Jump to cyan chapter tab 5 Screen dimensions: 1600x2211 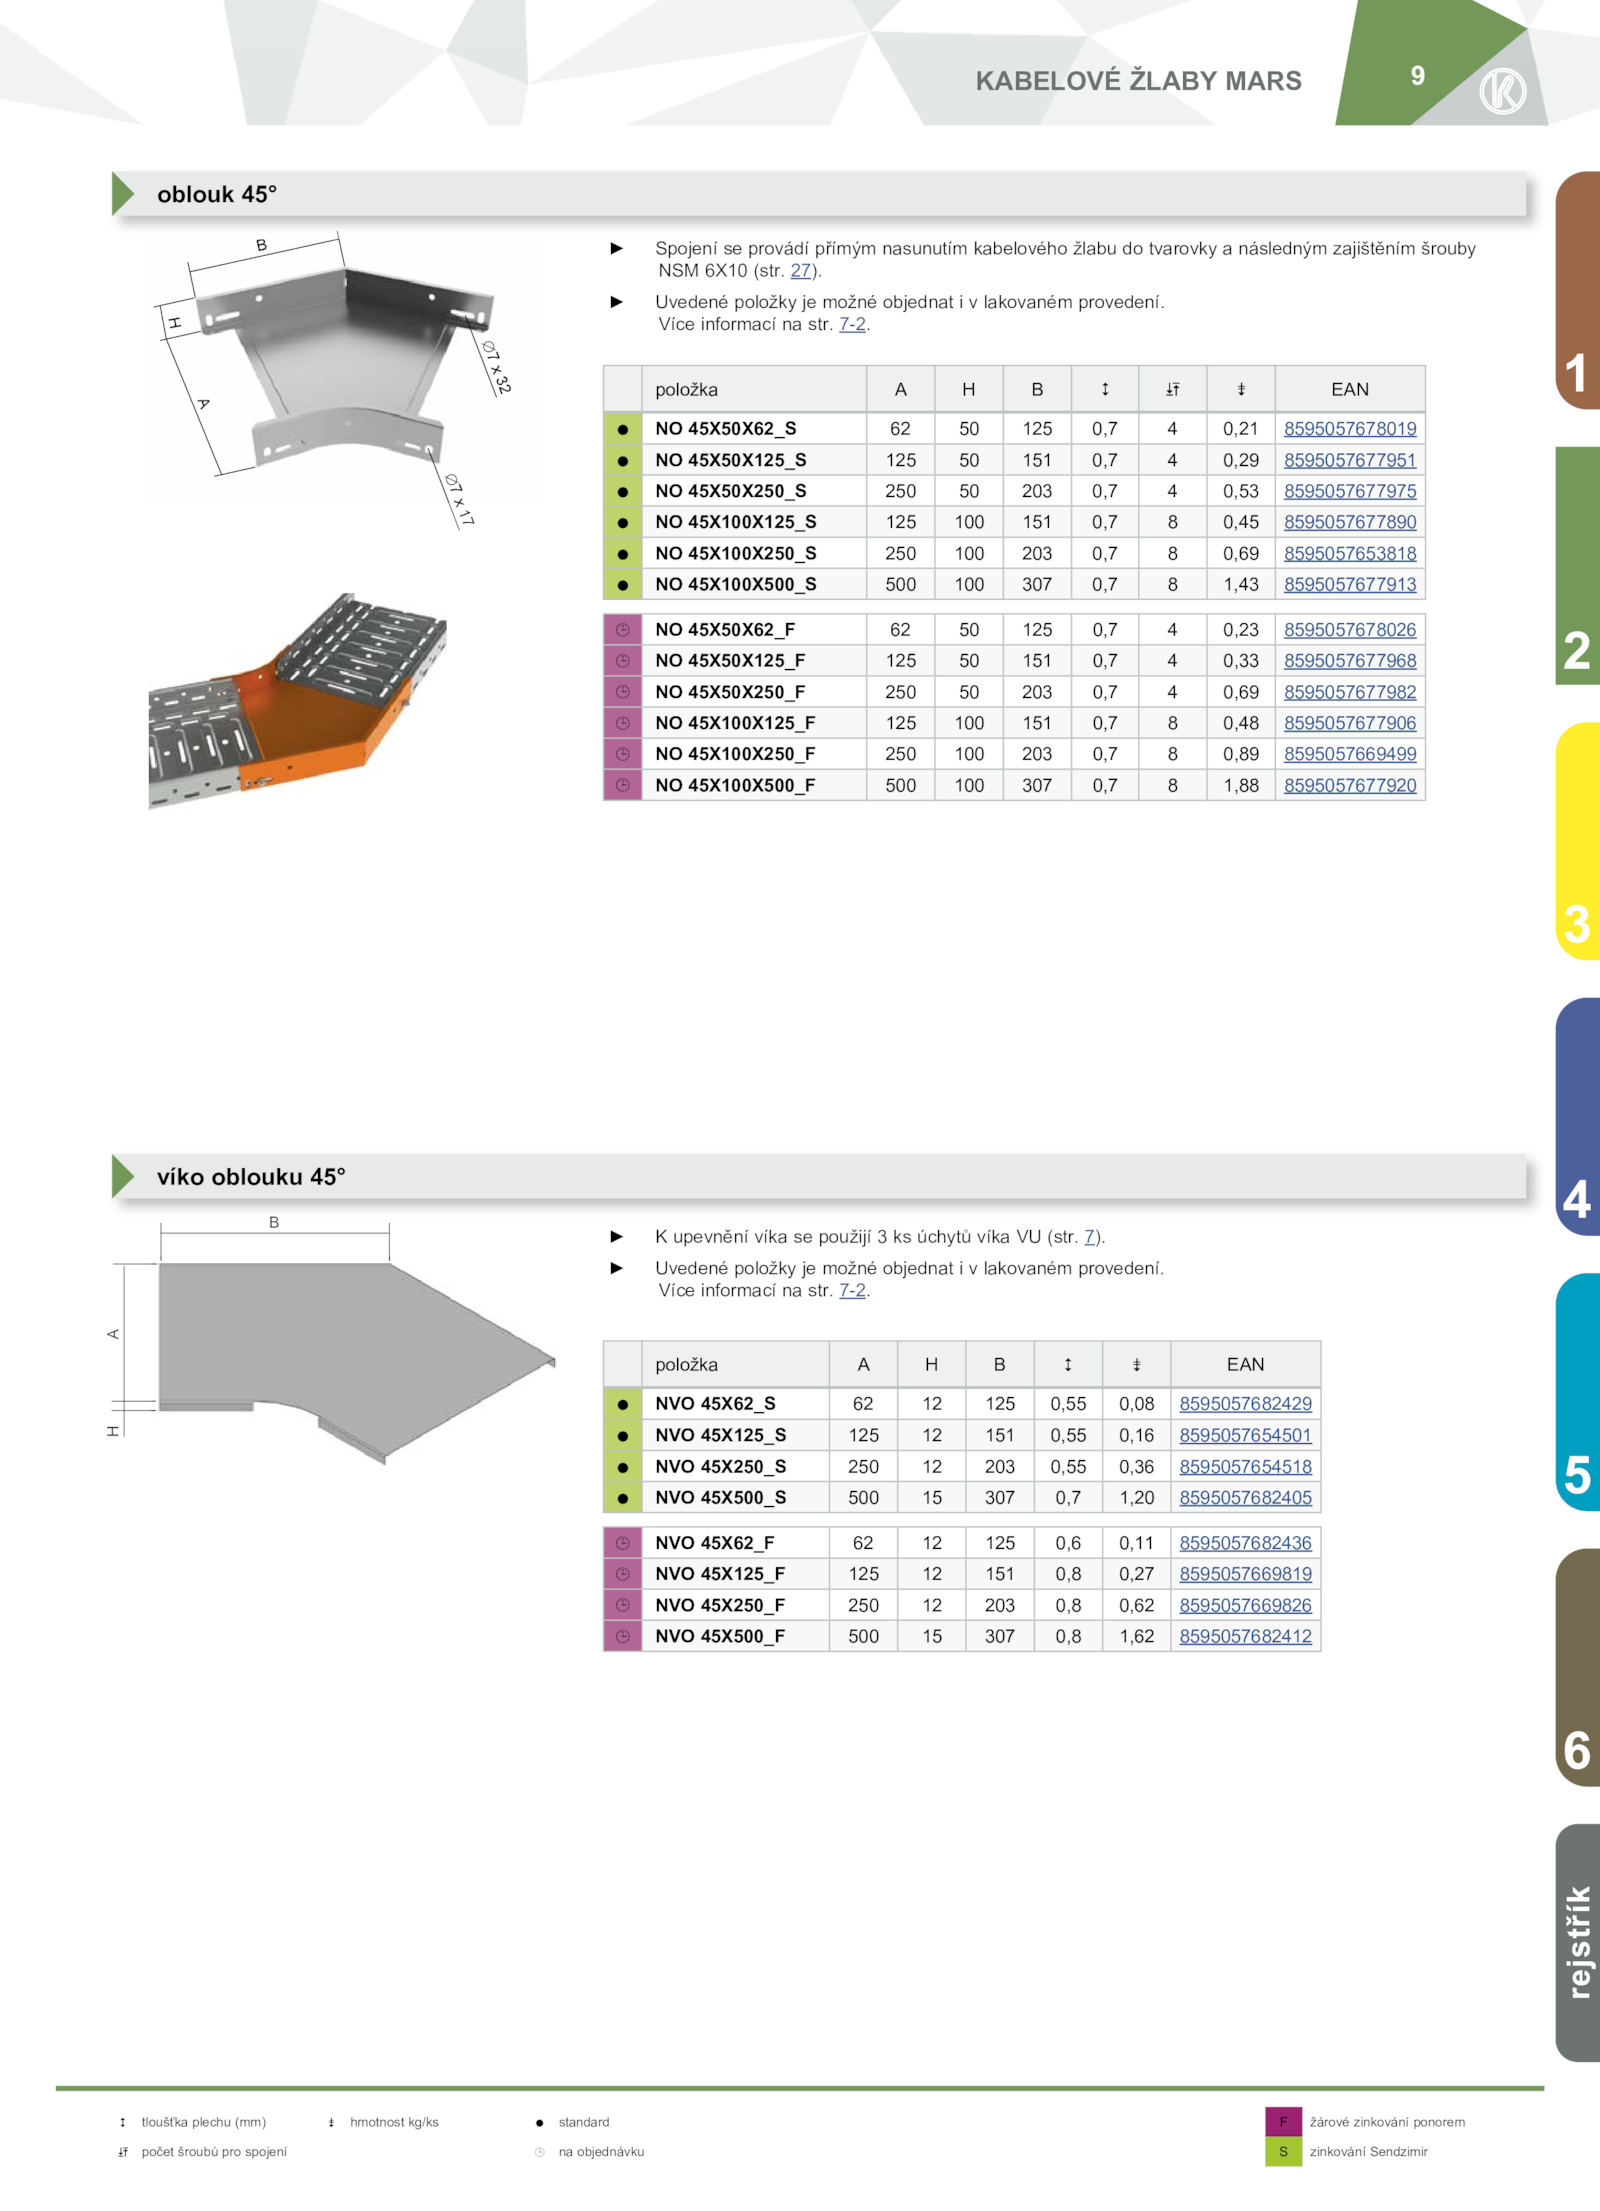click(1578, 1392)
